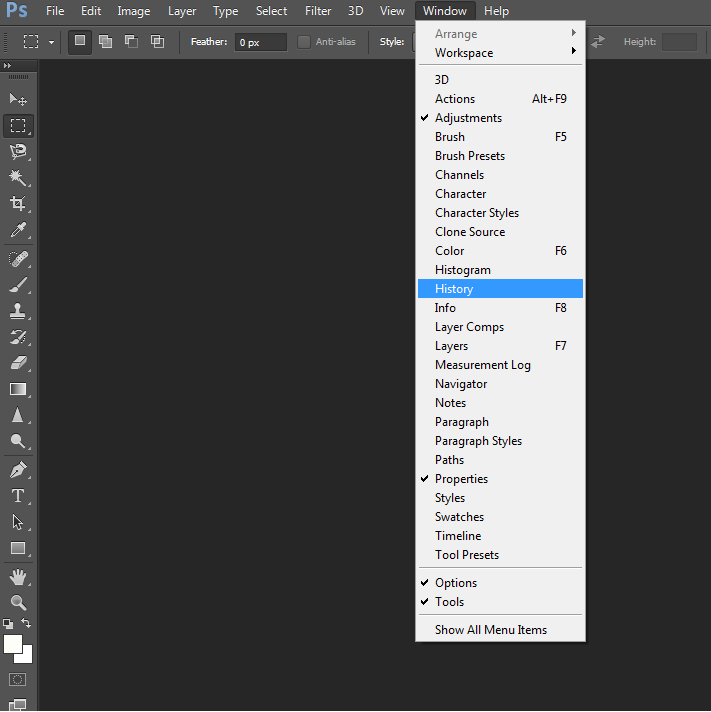
Task: Open the tool preset picker dropdown arrow
Action: pyautogui.click(x=51, y=42)
